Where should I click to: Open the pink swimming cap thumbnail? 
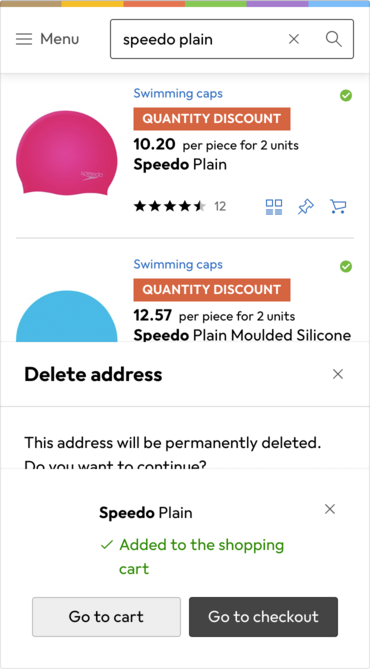(x=67, y=152)
